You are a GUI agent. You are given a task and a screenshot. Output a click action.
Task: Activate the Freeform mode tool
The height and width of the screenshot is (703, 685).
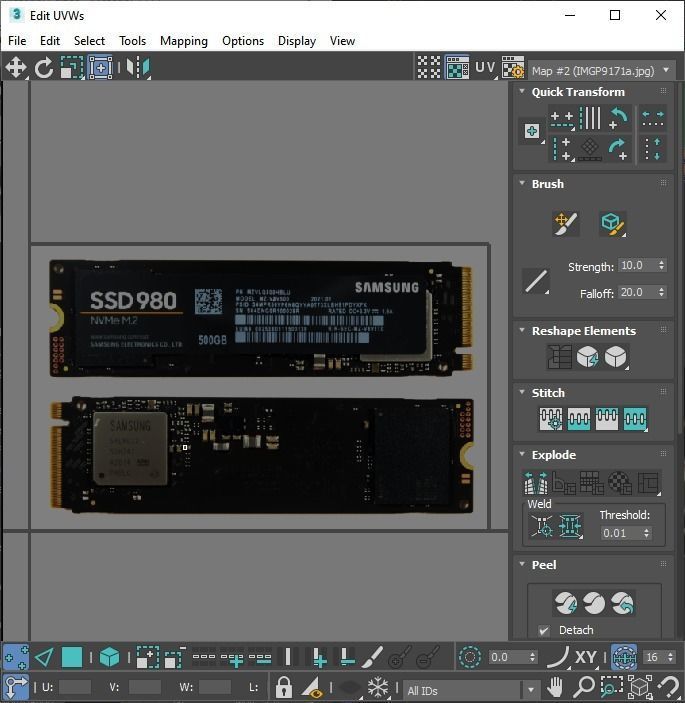tap(100, 68)
